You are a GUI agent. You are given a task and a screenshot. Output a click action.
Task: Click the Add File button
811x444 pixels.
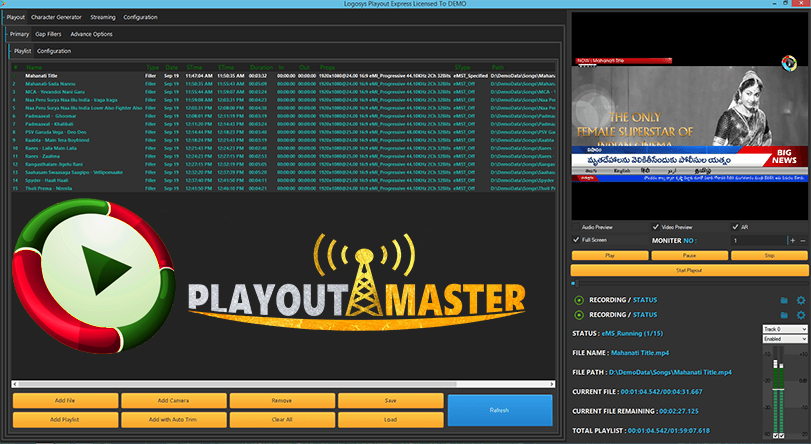click(x=65, y=401)
